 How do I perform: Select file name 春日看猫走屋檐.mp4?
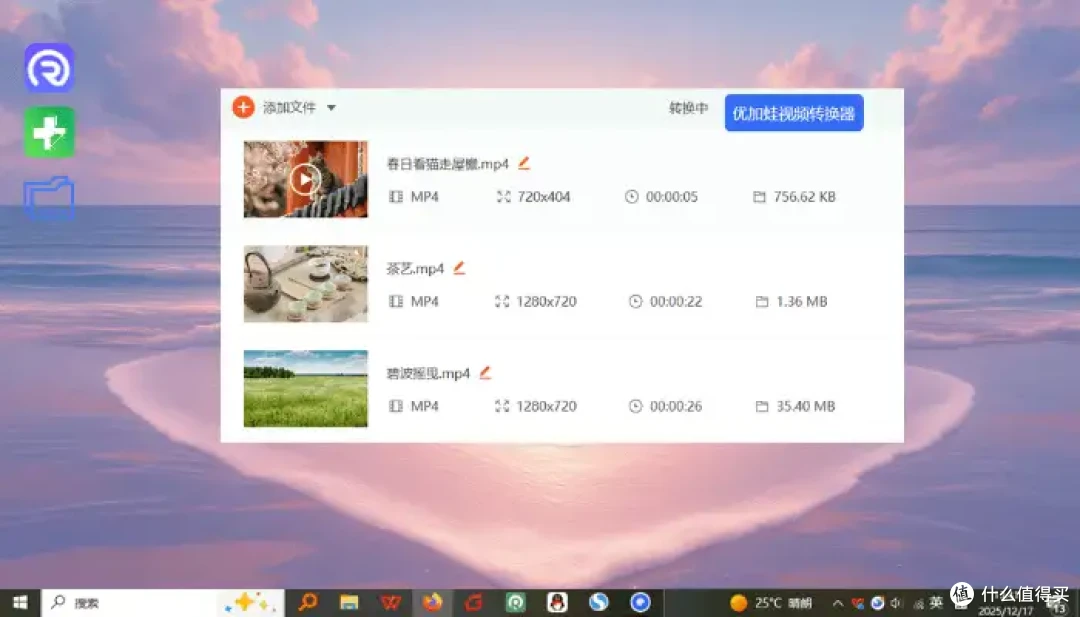point(448,164)
